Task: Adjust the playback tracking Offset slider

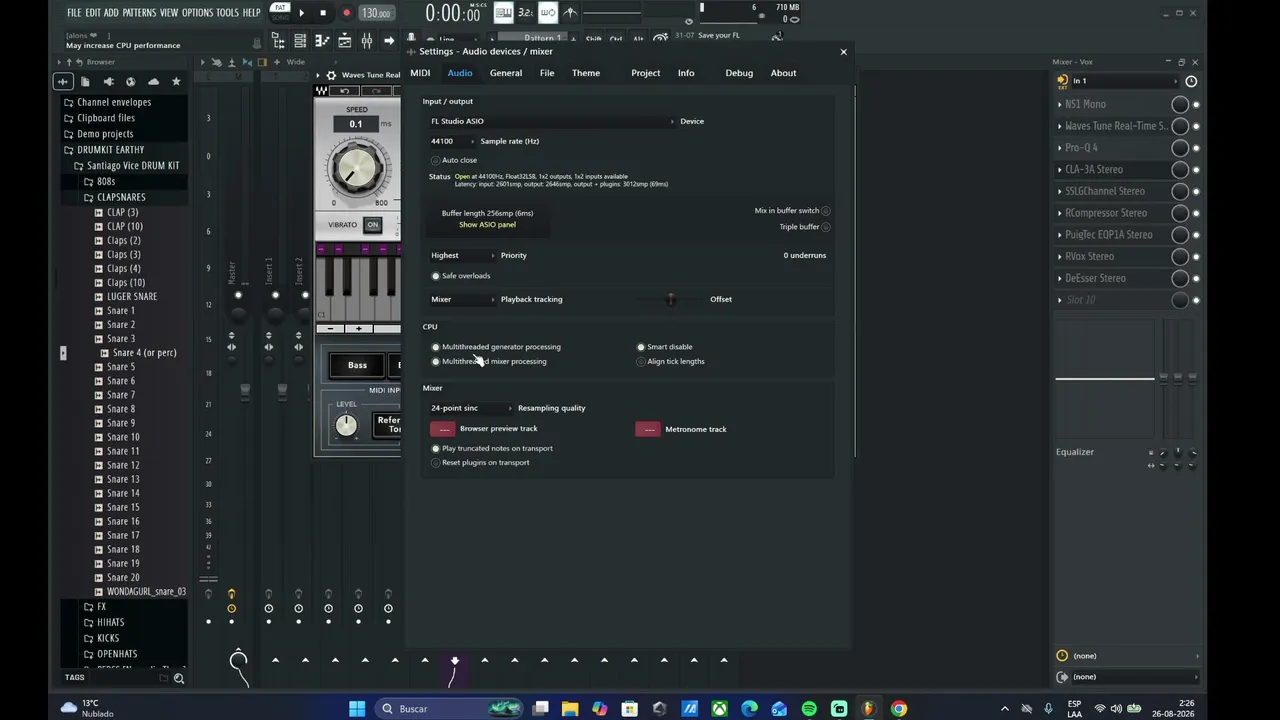Action: pos(671,299)
